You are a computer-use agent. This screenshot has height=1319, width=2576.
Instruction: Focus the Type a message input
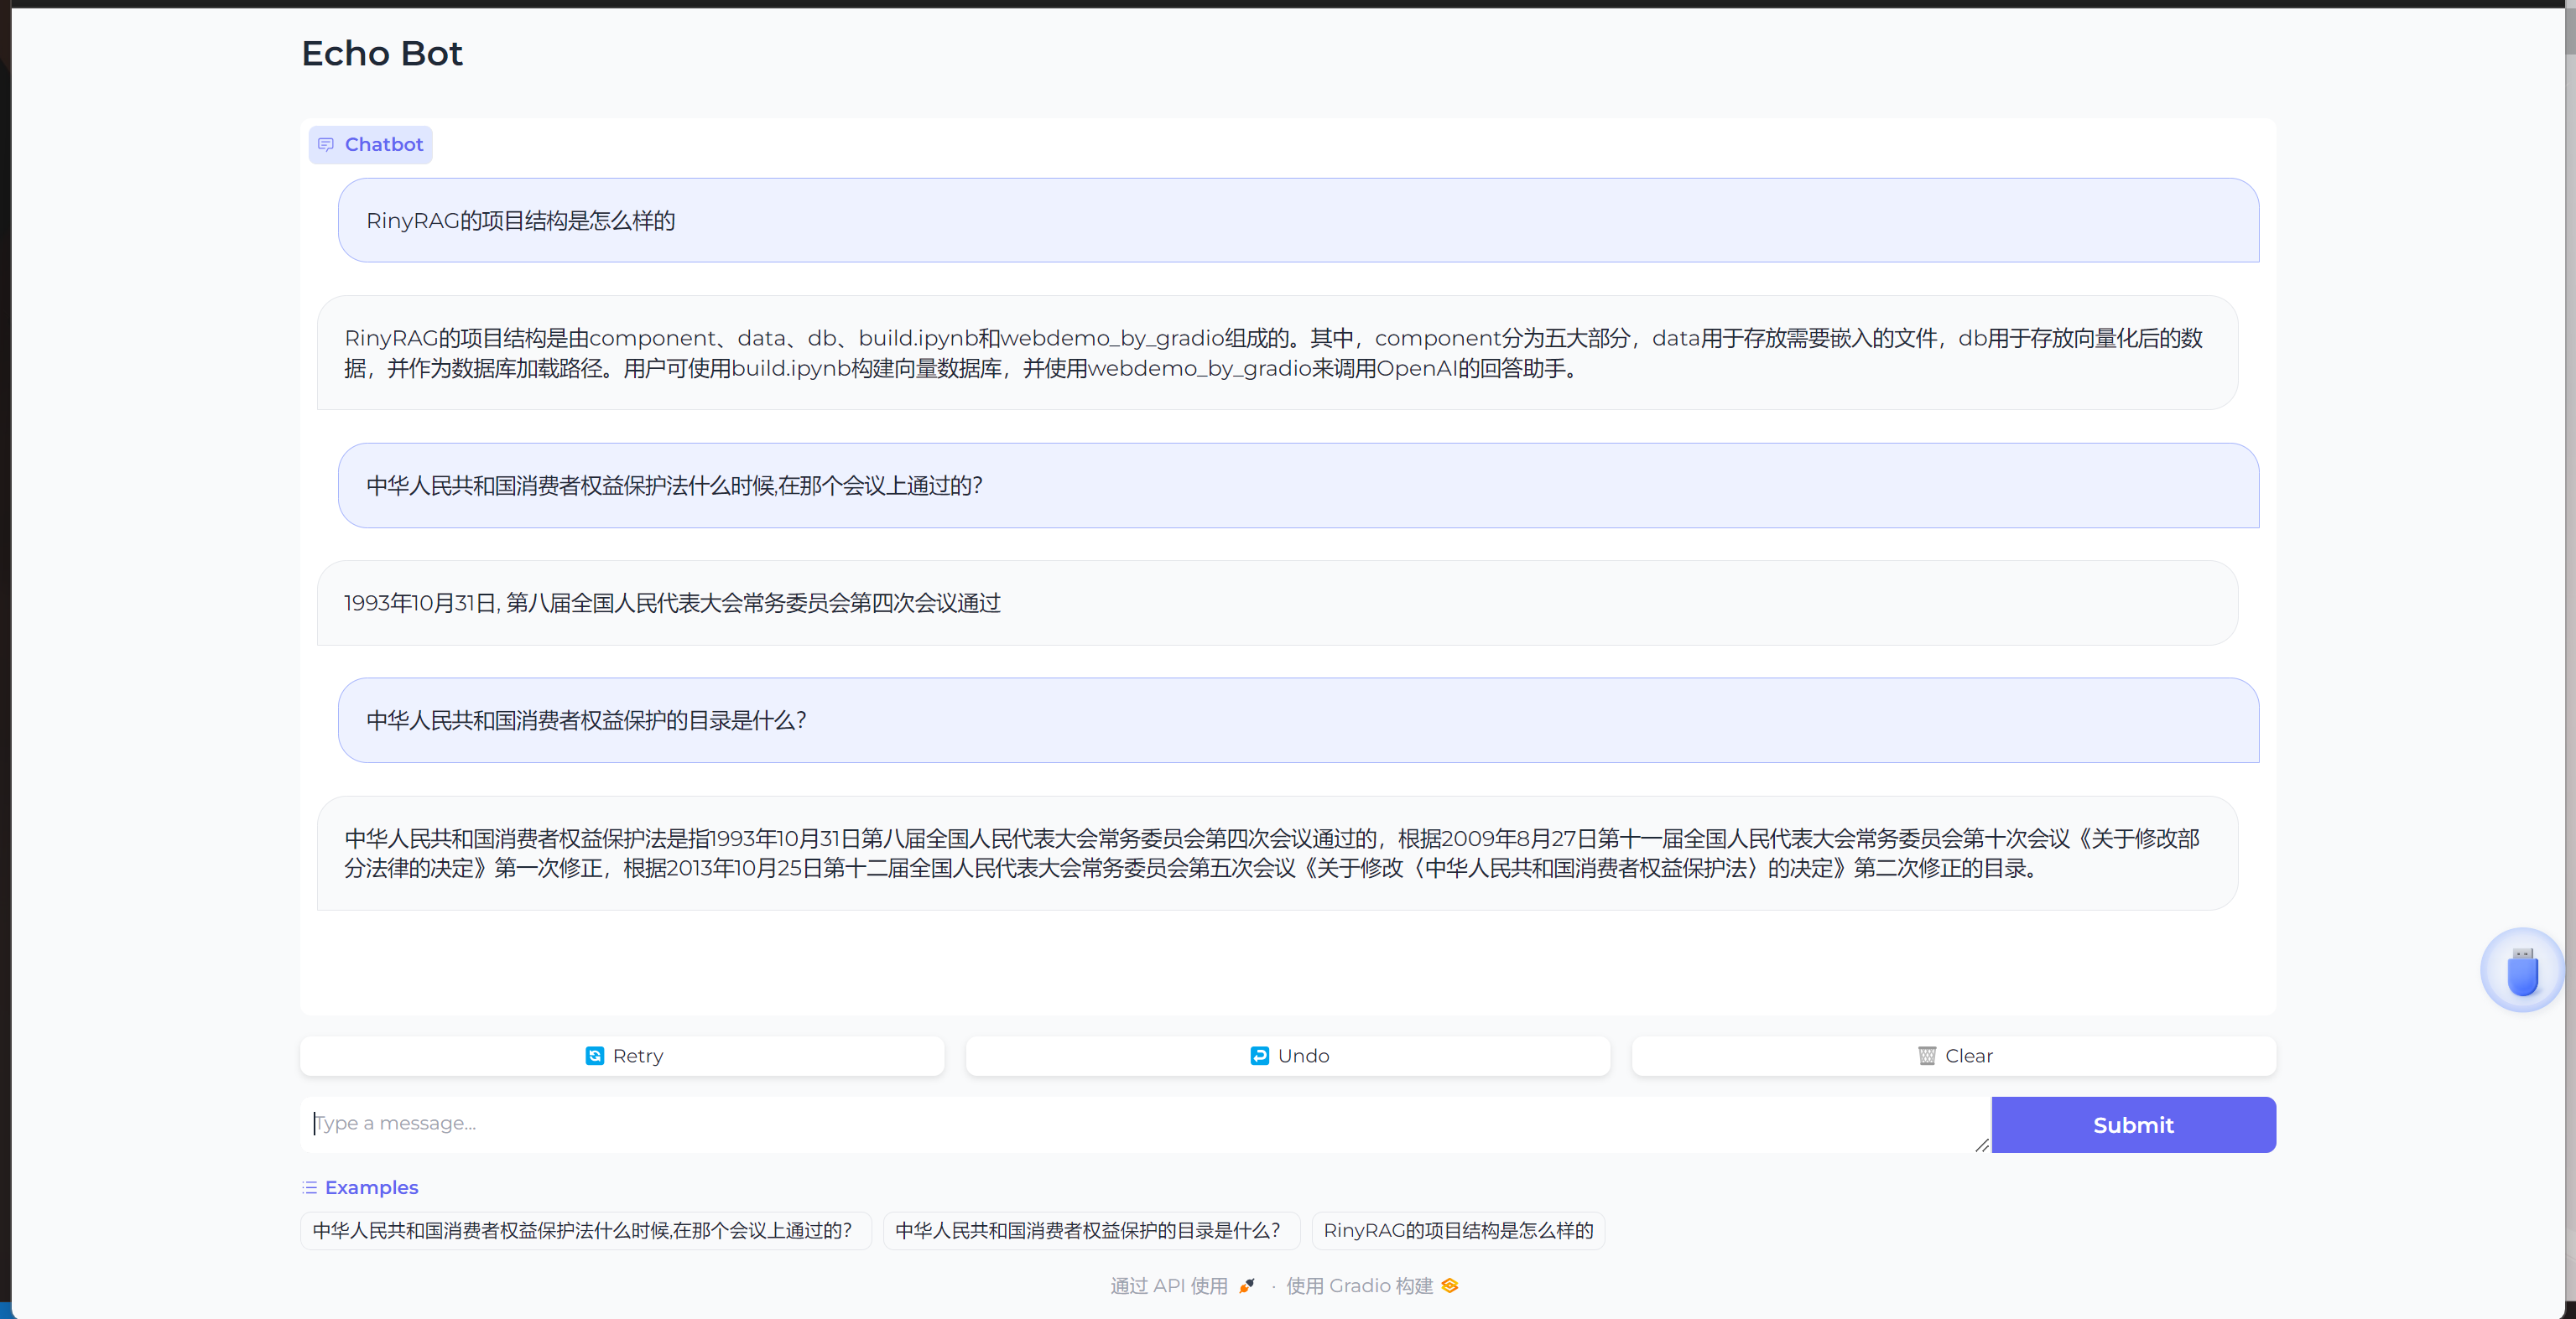[x=1140, y=1124]
